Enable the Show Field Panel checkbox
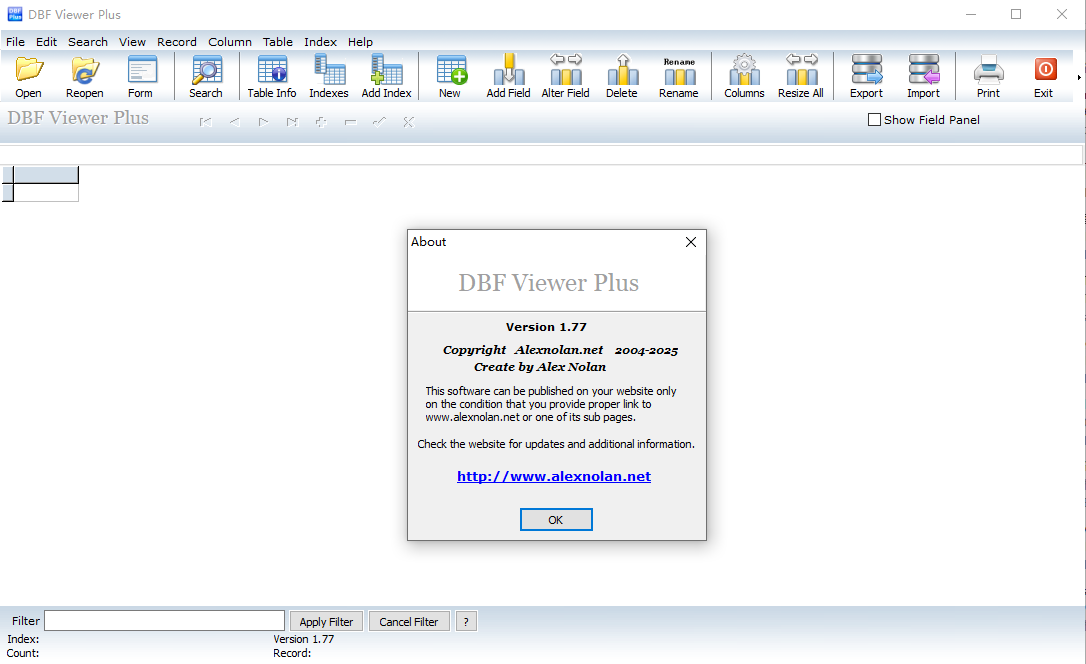The width and height of the screenshot is (1086, 664). point(875,120)
